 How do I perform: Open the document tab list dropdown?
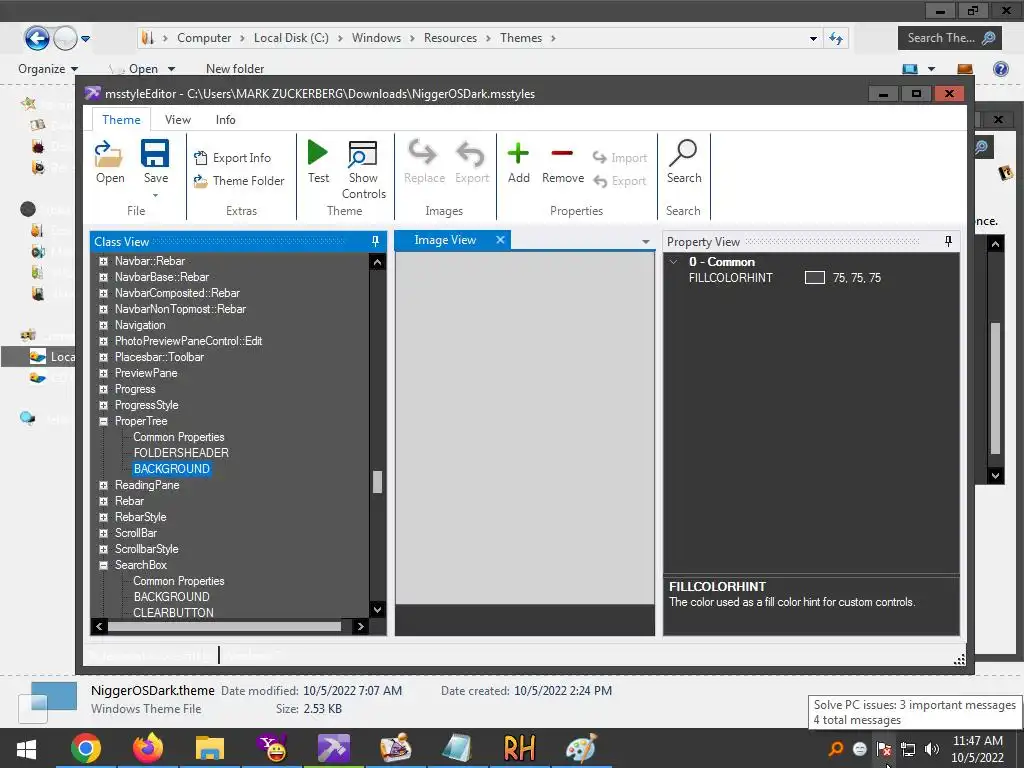tap(646, 242)
